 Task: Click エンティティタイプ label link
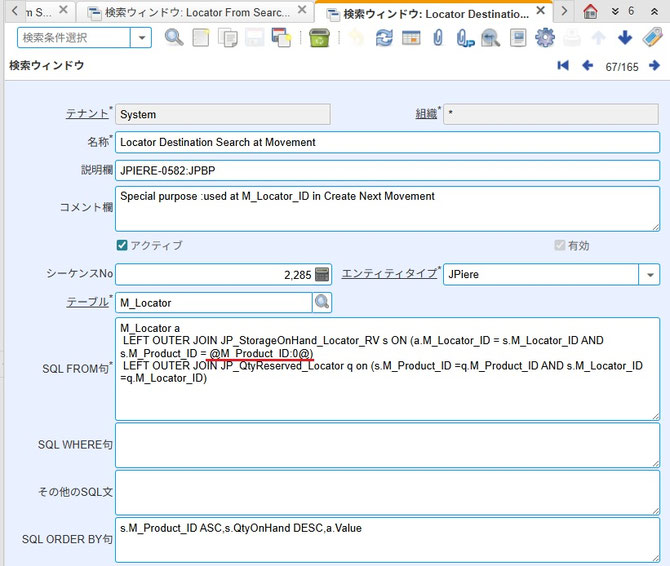389,273
